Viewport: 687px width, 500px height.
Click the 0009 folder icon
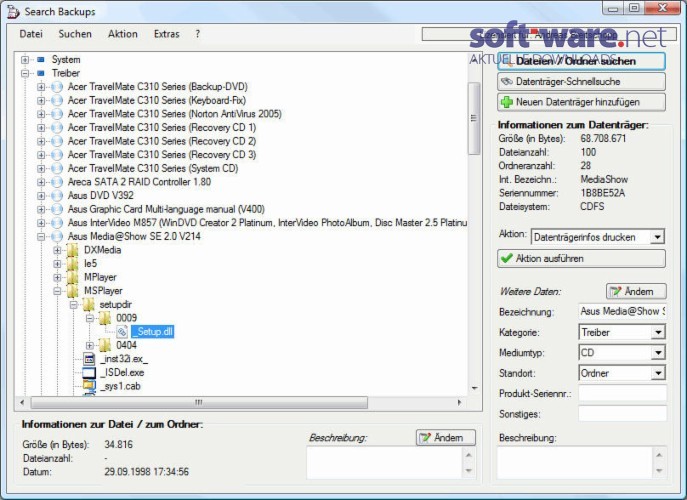pyautogui.click(x=105, y=318)
